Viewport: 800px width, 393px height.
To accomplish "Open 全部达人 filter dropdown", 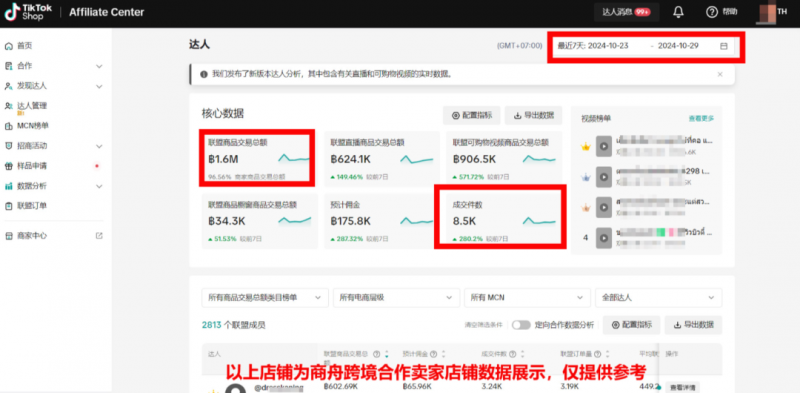I will tap(659, 298).
